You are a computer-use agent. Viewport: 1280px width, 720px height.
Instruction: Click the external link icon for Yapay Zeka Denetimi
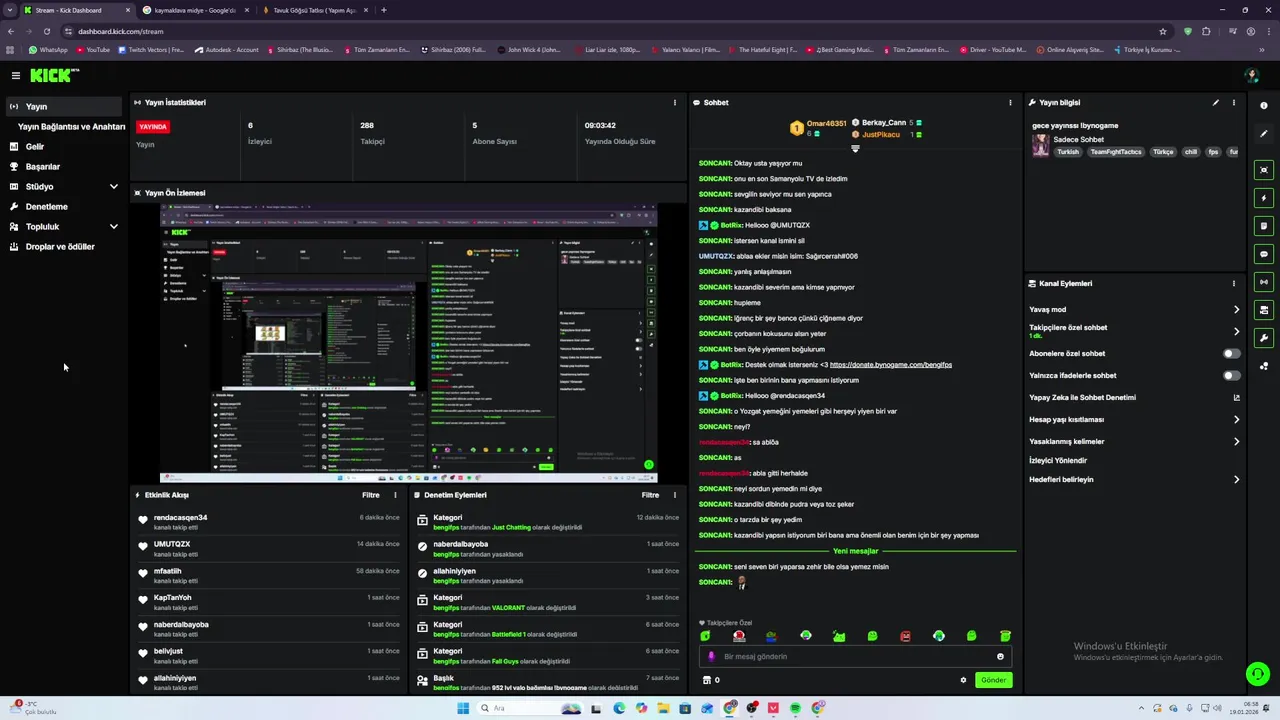[1236, 397]
